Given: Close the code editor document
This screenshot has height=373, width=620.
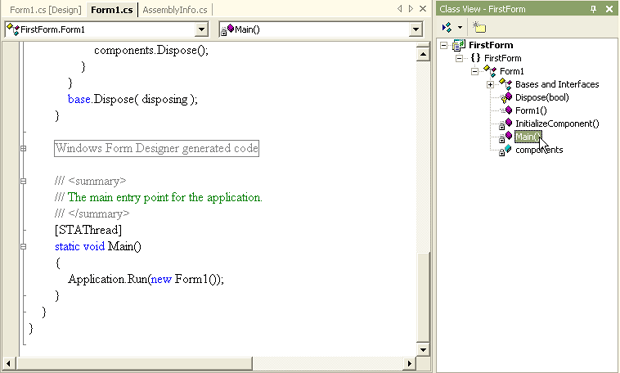Looking at the screenshot, I should [x=423, y=9].
